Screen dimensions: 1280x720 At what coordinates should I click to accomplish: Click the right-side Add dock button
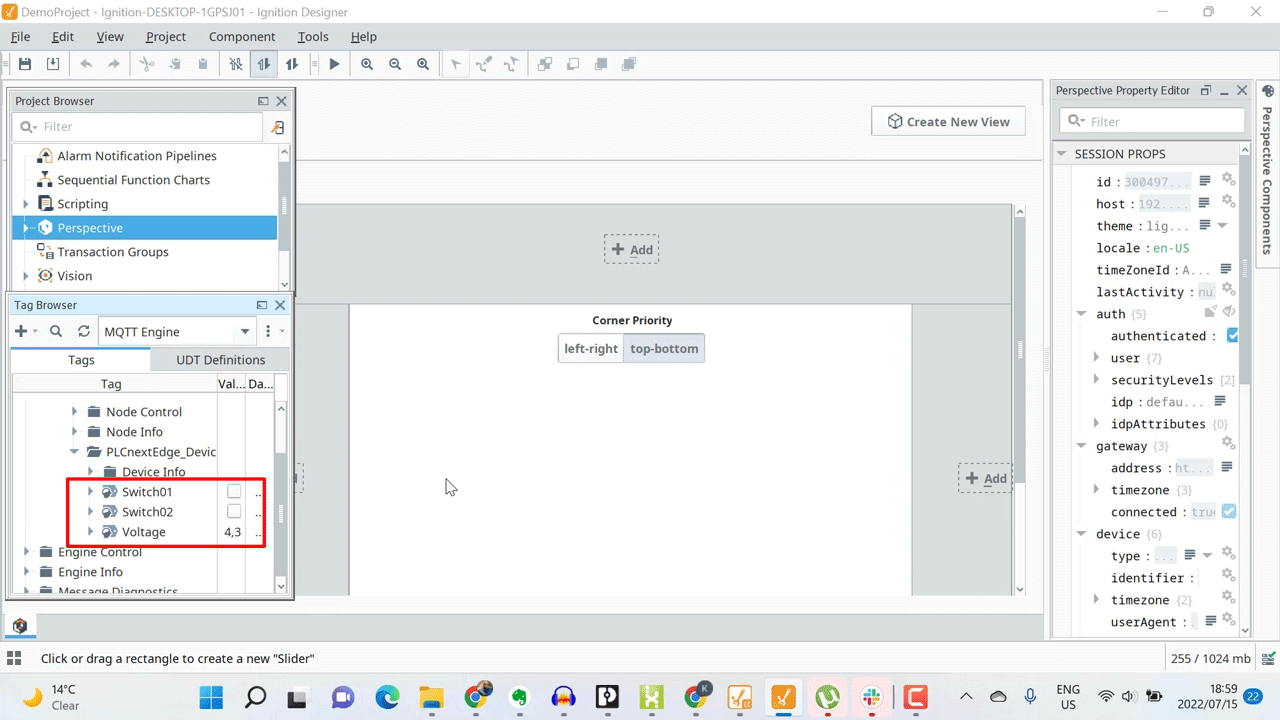click(985, 478)
